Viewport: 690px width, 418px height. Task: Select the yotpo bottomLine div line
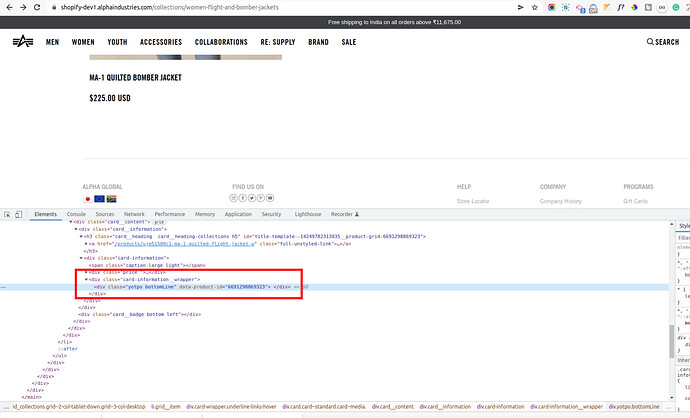coord(334,287)
